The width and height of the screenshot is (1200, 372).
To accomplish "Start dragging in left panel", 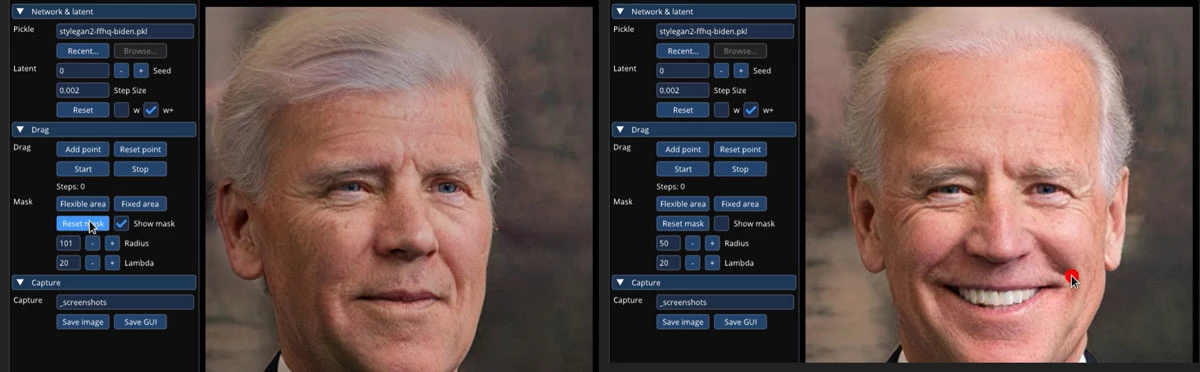I will tap(83, 169).
